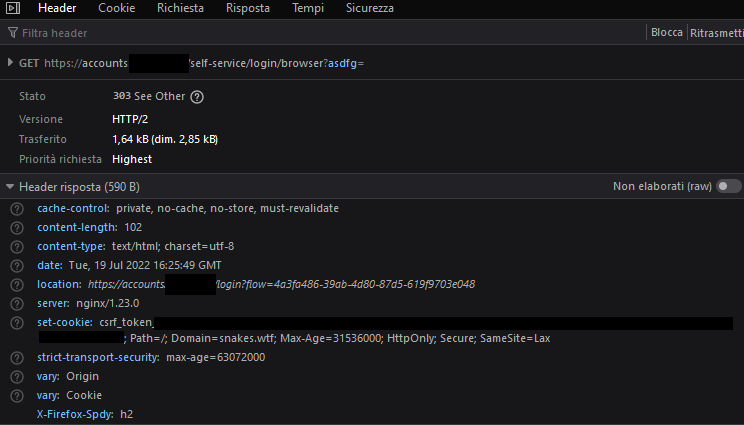Select the text/html; charset=utf-8 value
This screenshot has width=744, height=425.
click(x=173, y=246)
